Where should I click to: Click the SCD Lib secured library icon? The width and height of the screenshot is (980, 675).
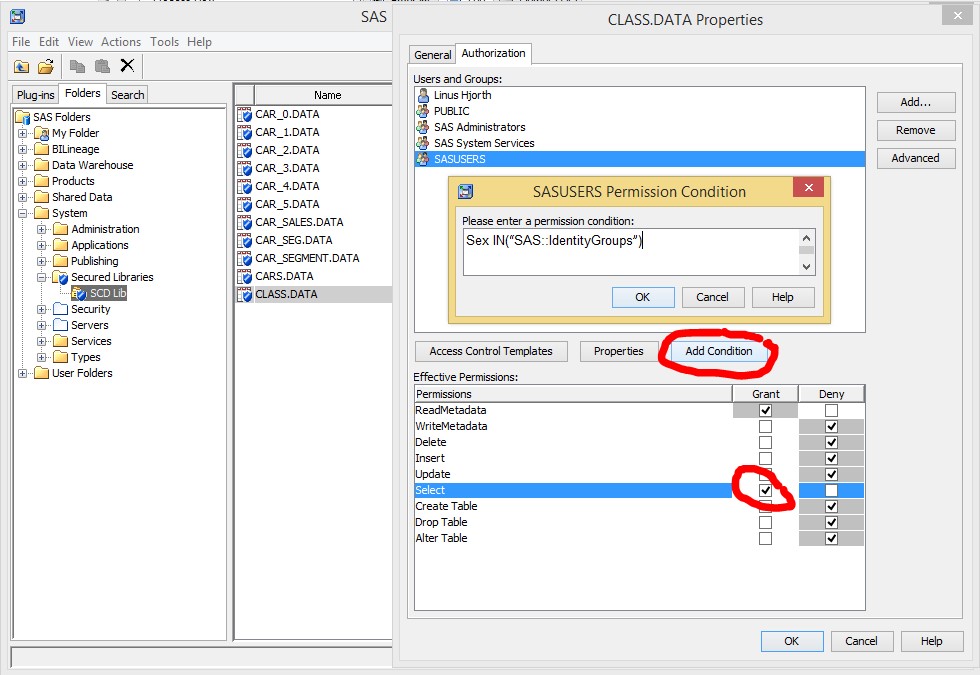pyautogui.click(x=79, y=293)
